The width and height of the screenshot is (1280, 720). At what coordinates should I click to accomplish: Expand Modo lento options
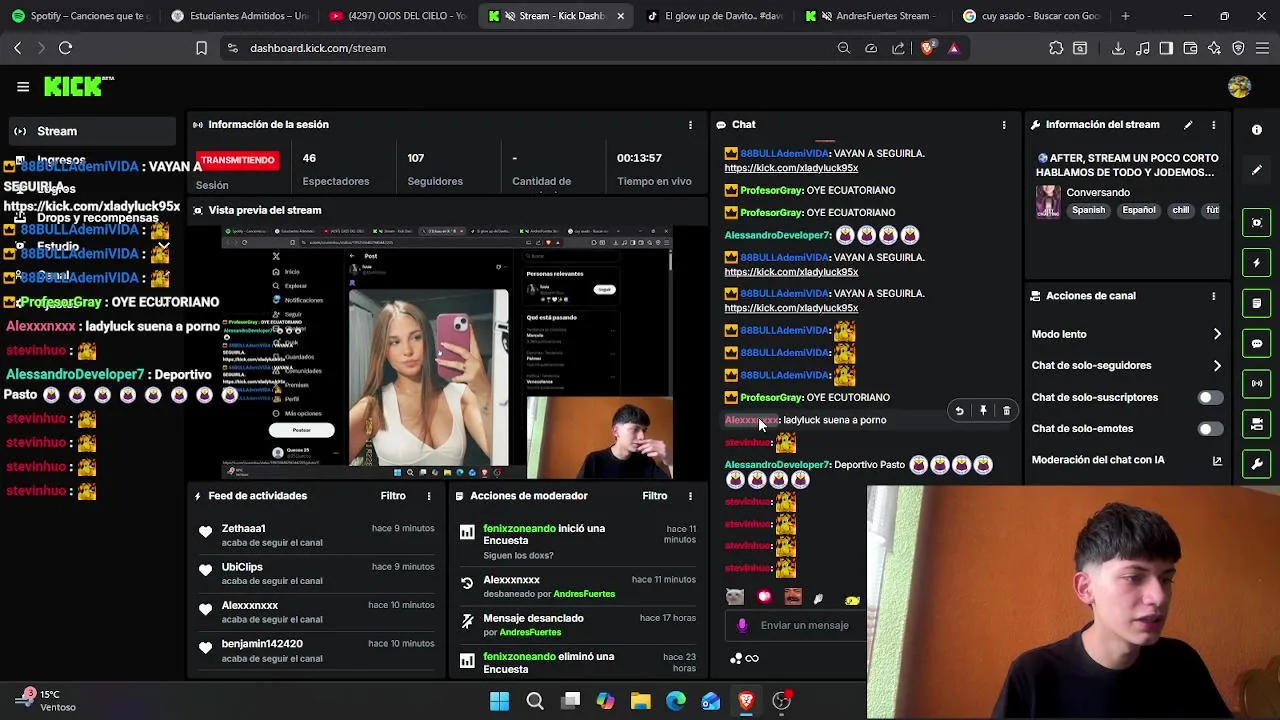coord(1217,334)
